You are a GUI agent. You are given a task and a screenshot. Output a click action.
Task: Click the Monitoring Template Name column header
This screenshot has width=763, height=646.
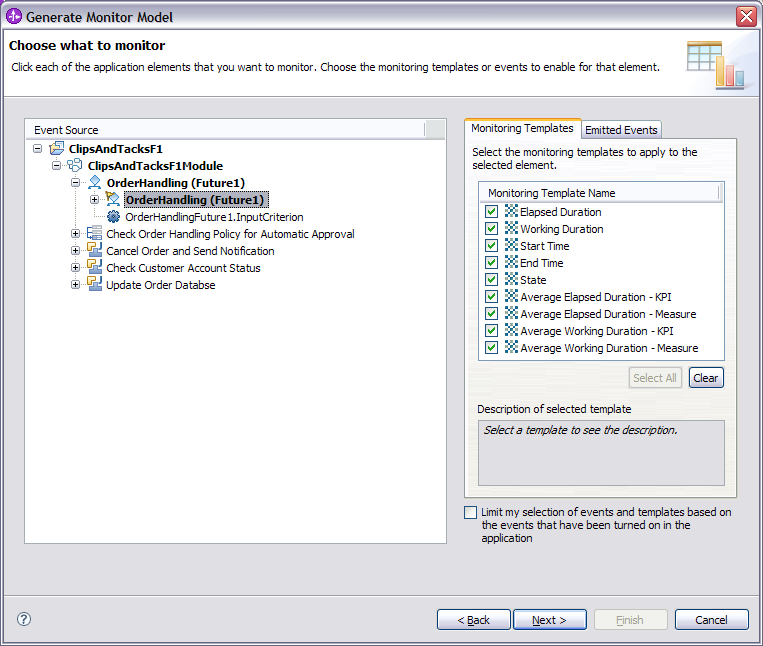coord(600,193)
